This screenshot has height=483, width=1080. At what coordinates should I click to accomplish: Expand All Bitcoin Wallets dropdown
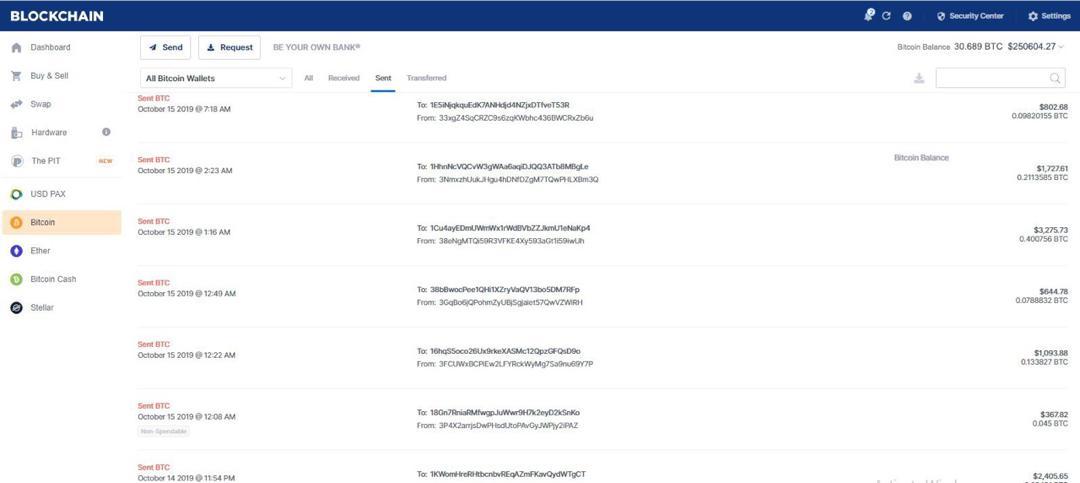[216, 79]
